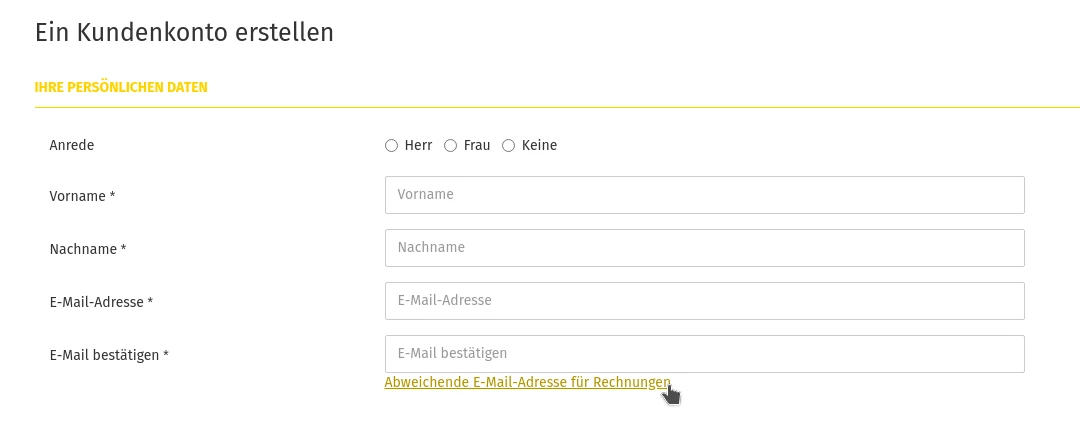Click the 'Keine' option label text
Viewport: 1080px width, 422px height.
coord(539,145)
